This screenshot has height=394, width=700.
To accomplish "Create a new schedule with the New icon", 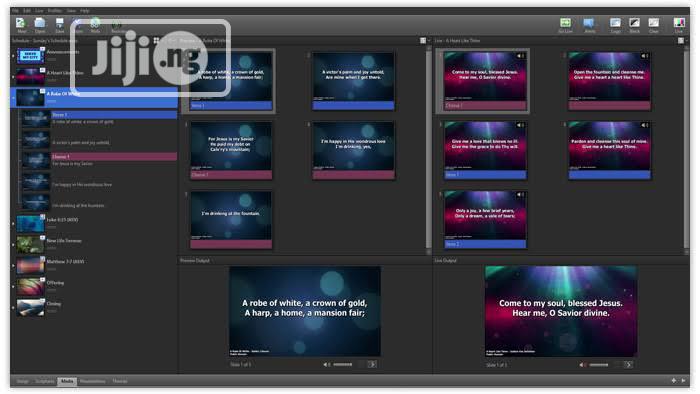I will coord(21,25).
